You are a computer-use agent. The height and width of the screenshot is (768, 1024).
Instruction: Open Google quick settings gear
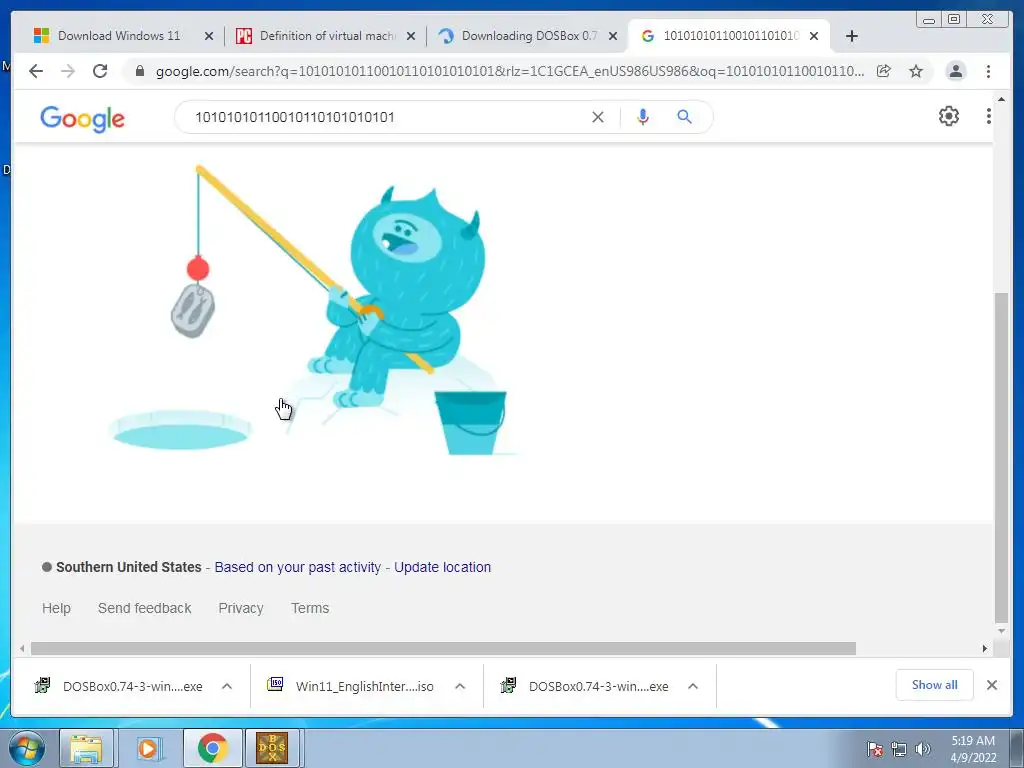pos(948,116)
